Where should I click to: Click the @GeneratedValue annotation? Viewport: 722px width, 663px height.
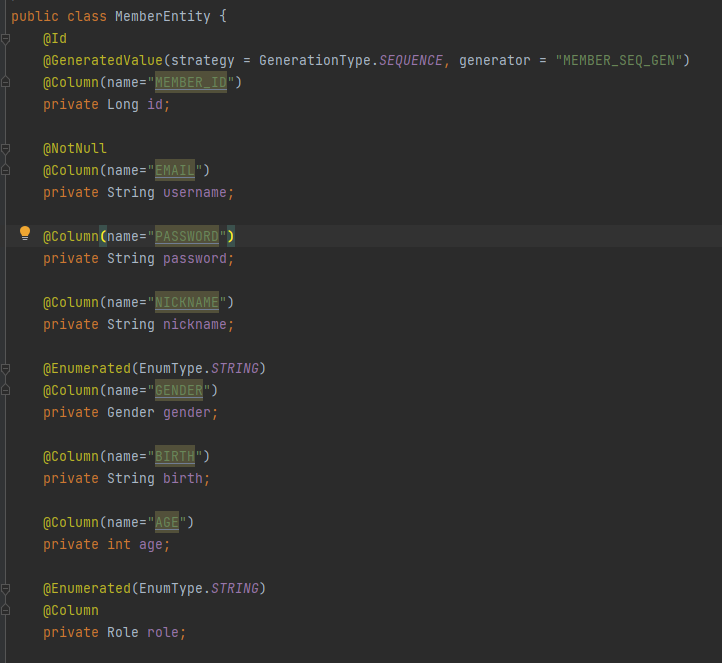click(103, 60)
